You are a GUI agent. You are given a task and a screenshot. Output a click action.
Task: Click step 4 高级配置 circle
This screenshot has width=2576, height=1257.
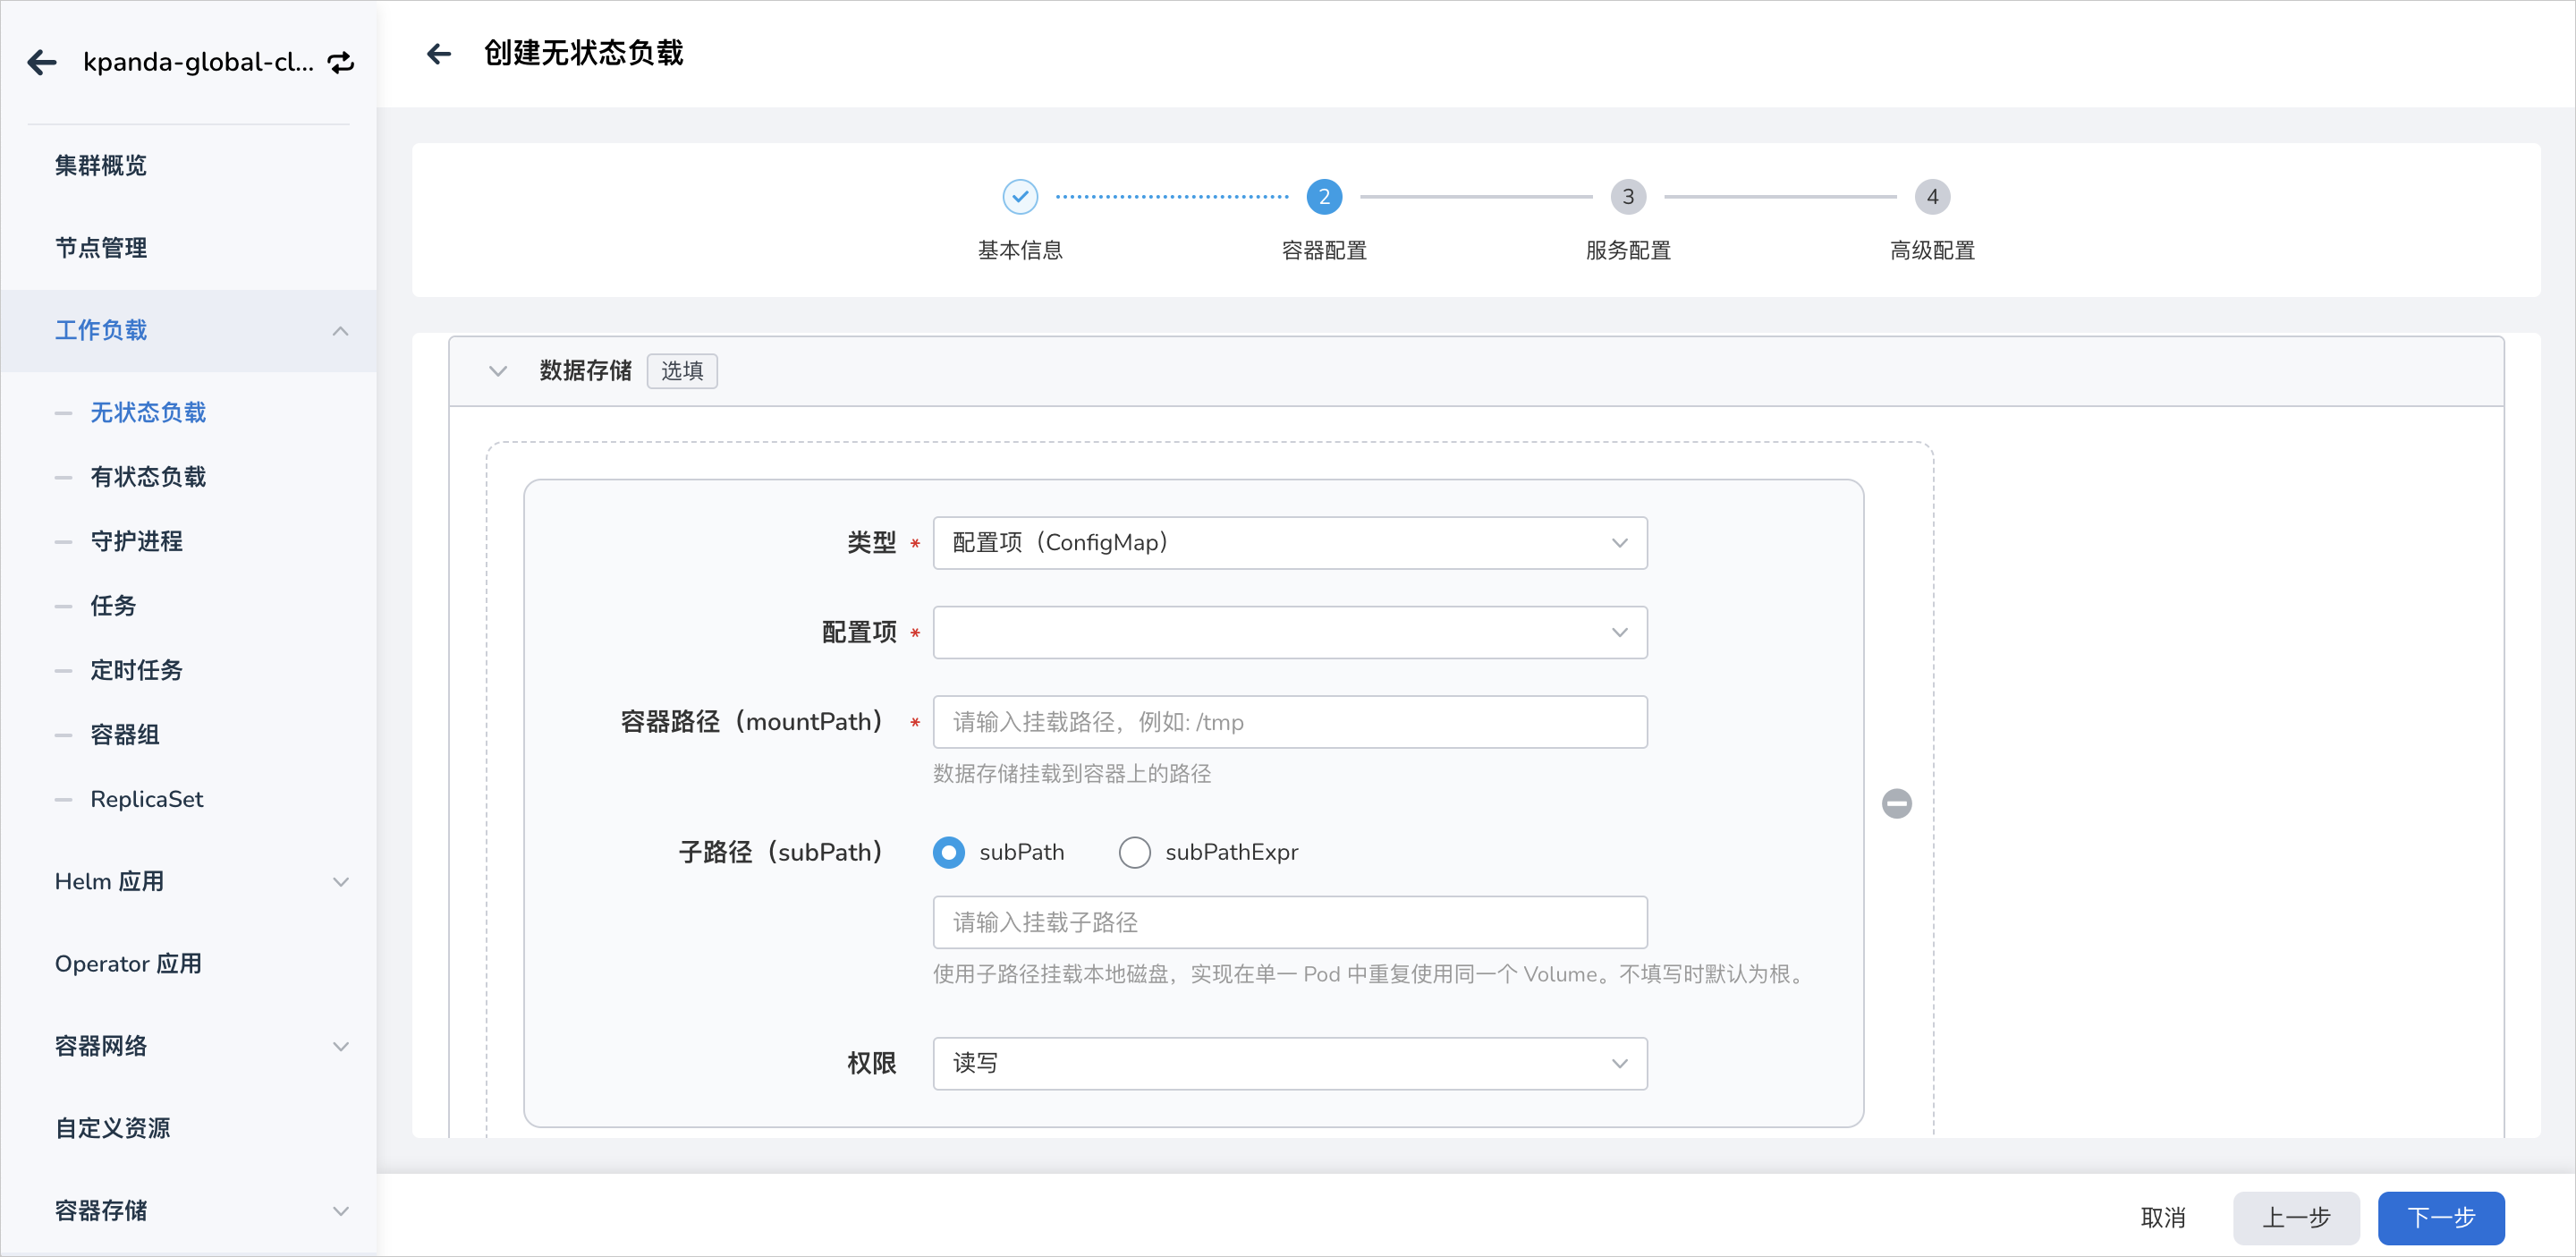(x=1932, y=196)
